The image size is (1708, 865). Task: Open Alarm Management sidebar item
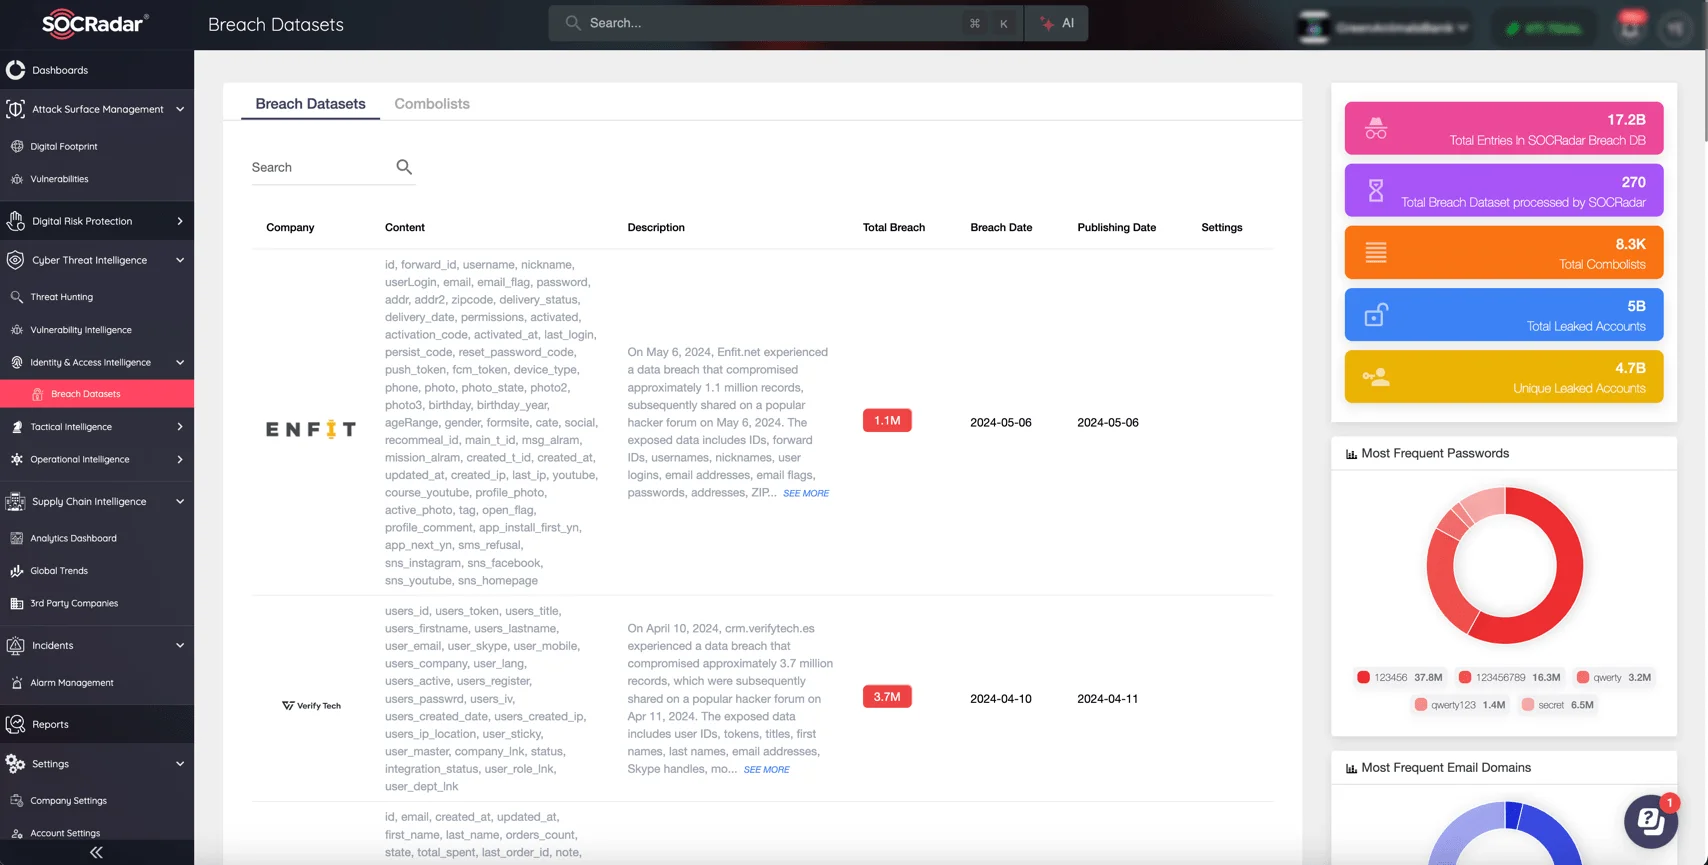[x=72, y=683]
